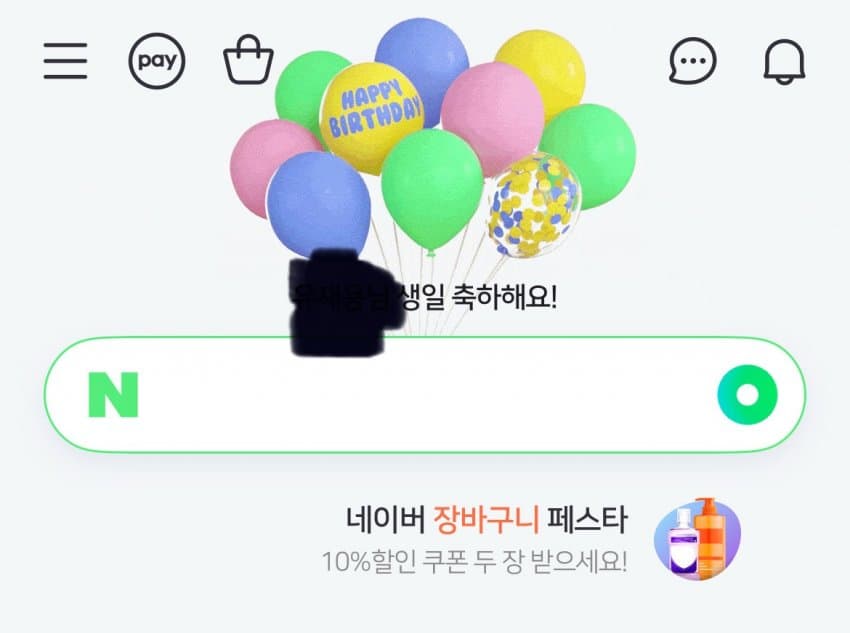
Task: Tap the yellow HAPPY BIRTHDAY balloon
Action: [x=372, y=117]
